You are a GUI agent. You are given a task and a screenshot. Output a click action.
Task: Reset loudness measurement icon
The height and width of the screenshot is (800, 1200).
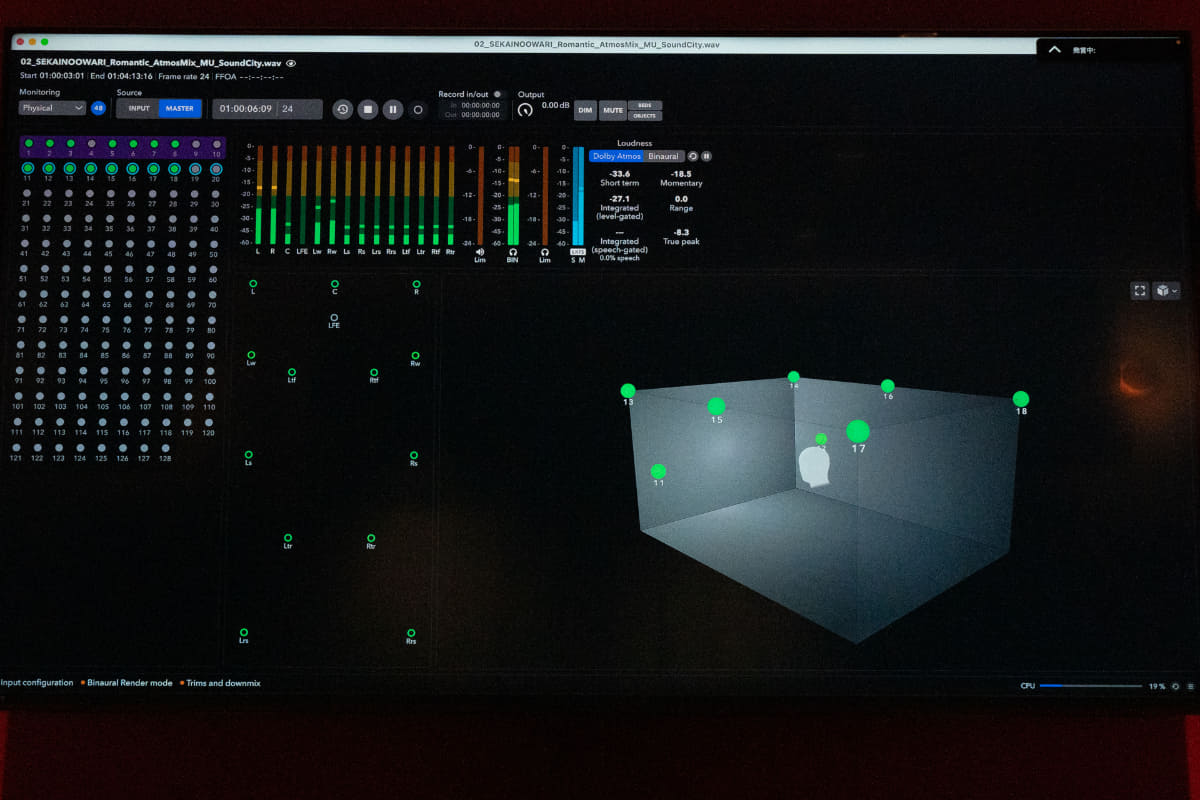click(692, 156)
